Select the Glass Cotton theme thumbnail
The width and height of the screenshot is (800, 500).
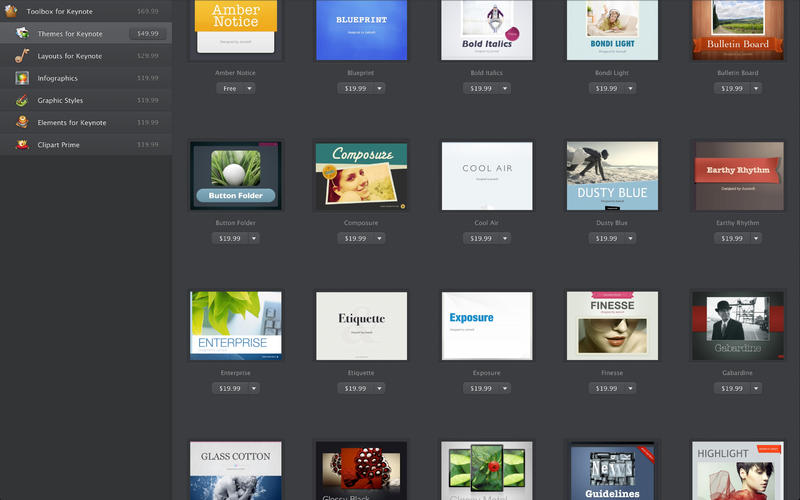pos(236,471)
